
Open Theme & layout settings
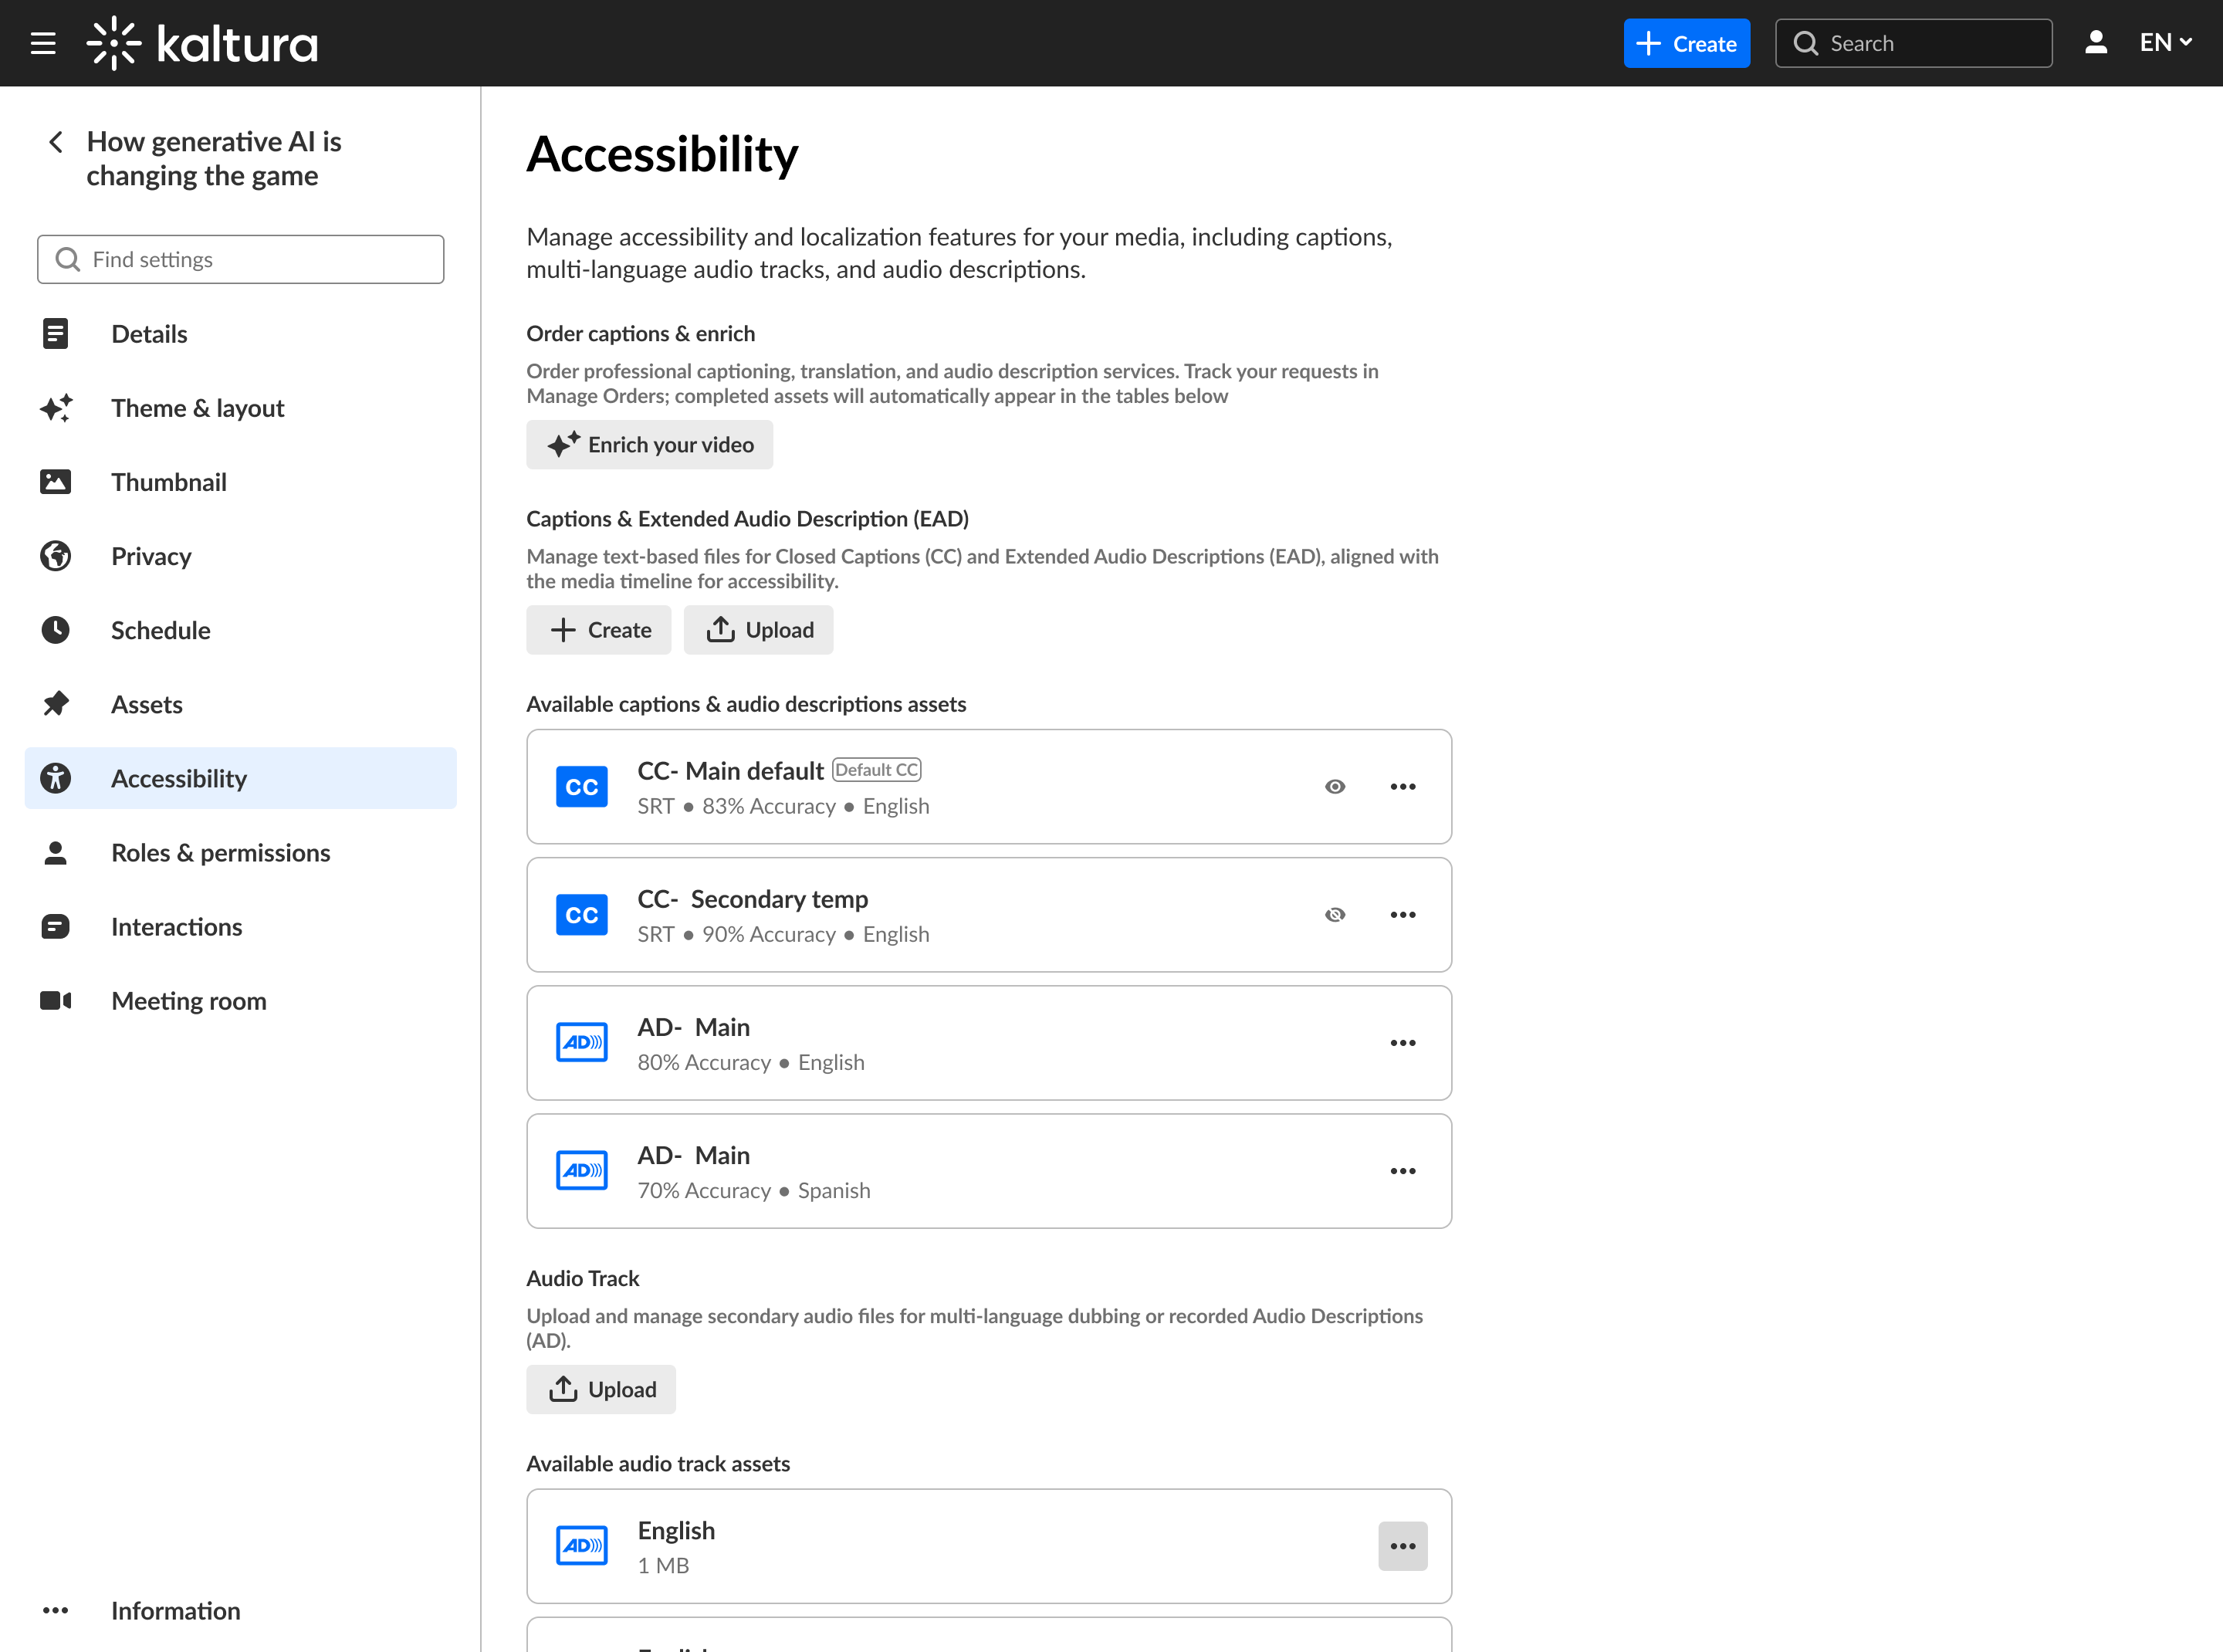(197, 408)
